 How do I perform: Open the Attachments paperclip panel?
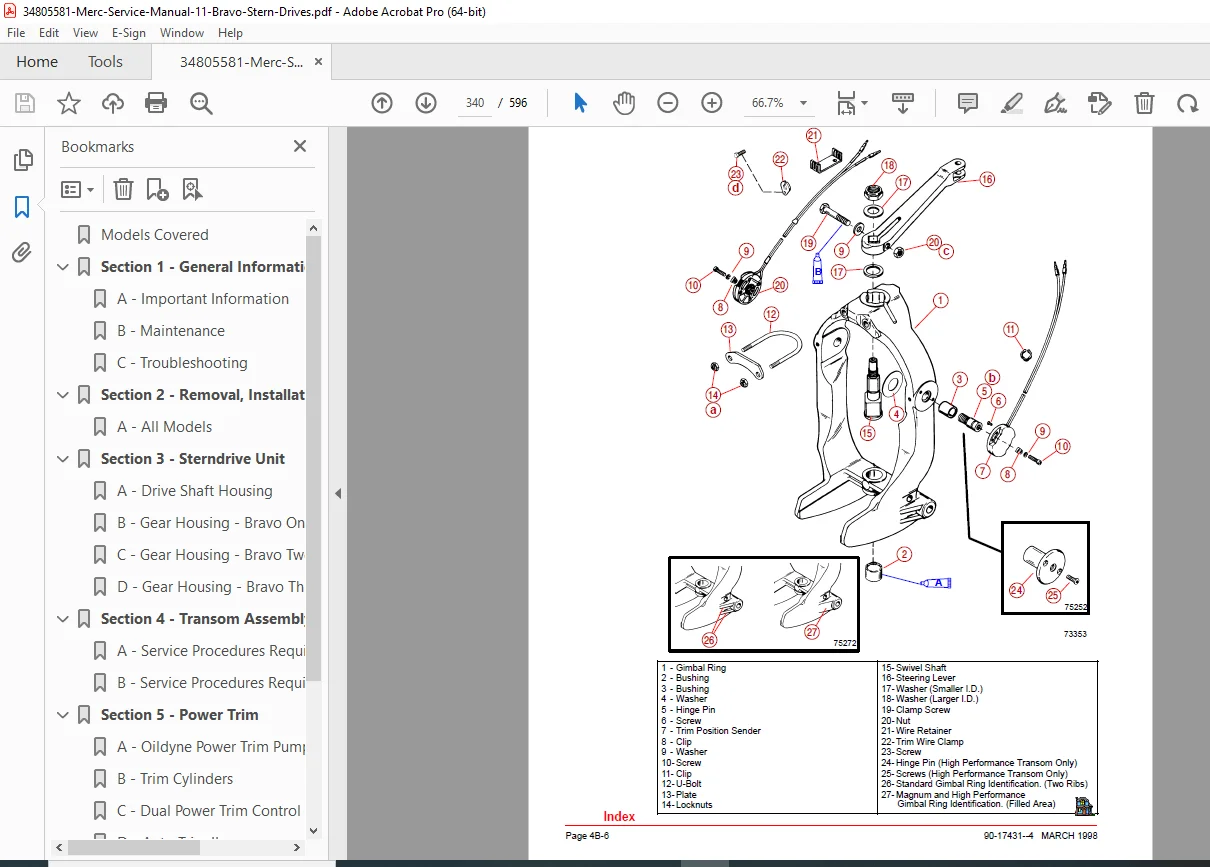coord(22,253)
